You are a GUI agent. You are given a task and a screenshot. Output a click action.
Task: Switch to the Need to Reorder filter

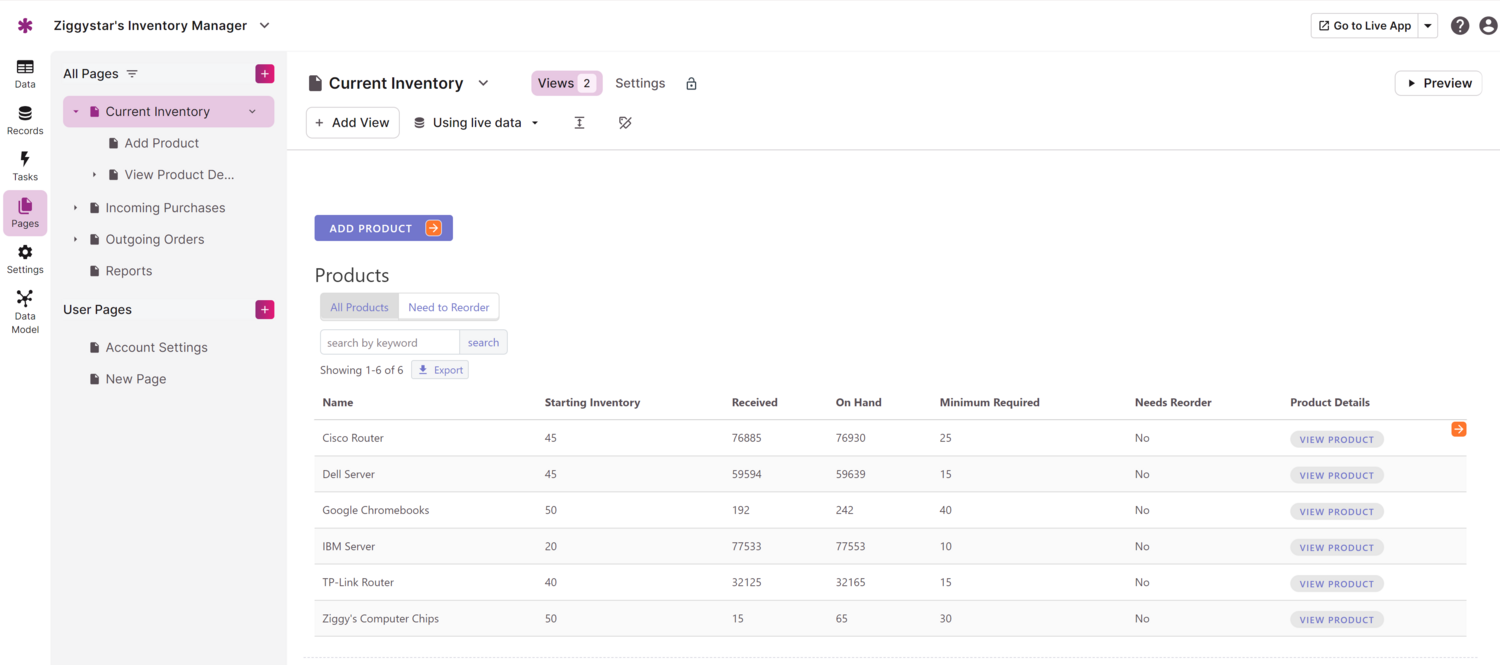click(x=448, y=307)
